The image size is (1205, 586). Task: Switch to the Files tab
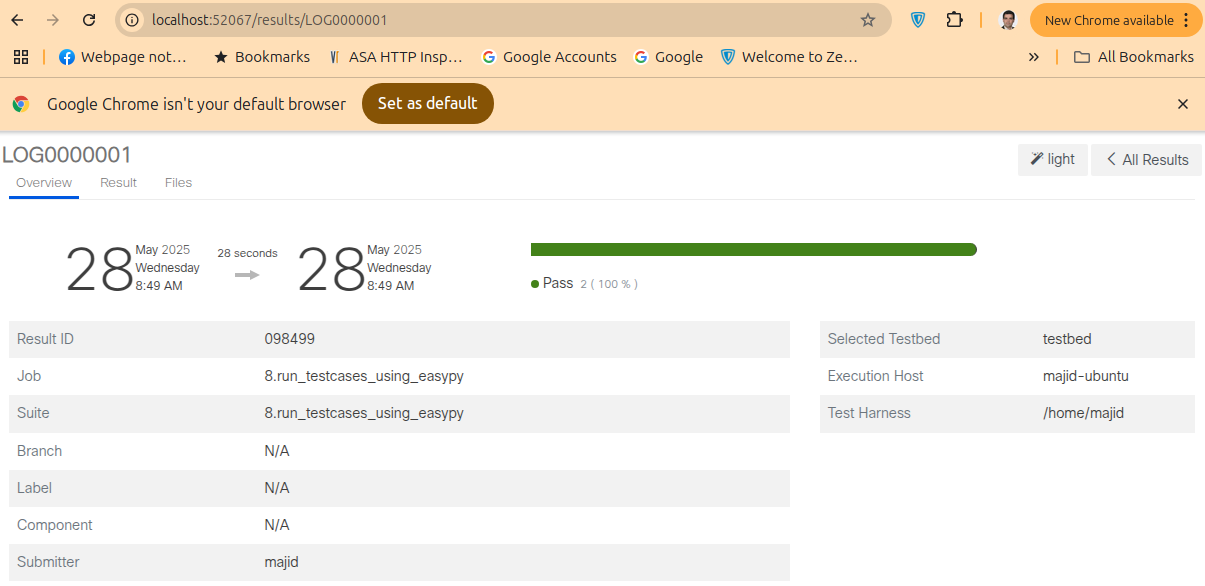click(x=179, y=183)
